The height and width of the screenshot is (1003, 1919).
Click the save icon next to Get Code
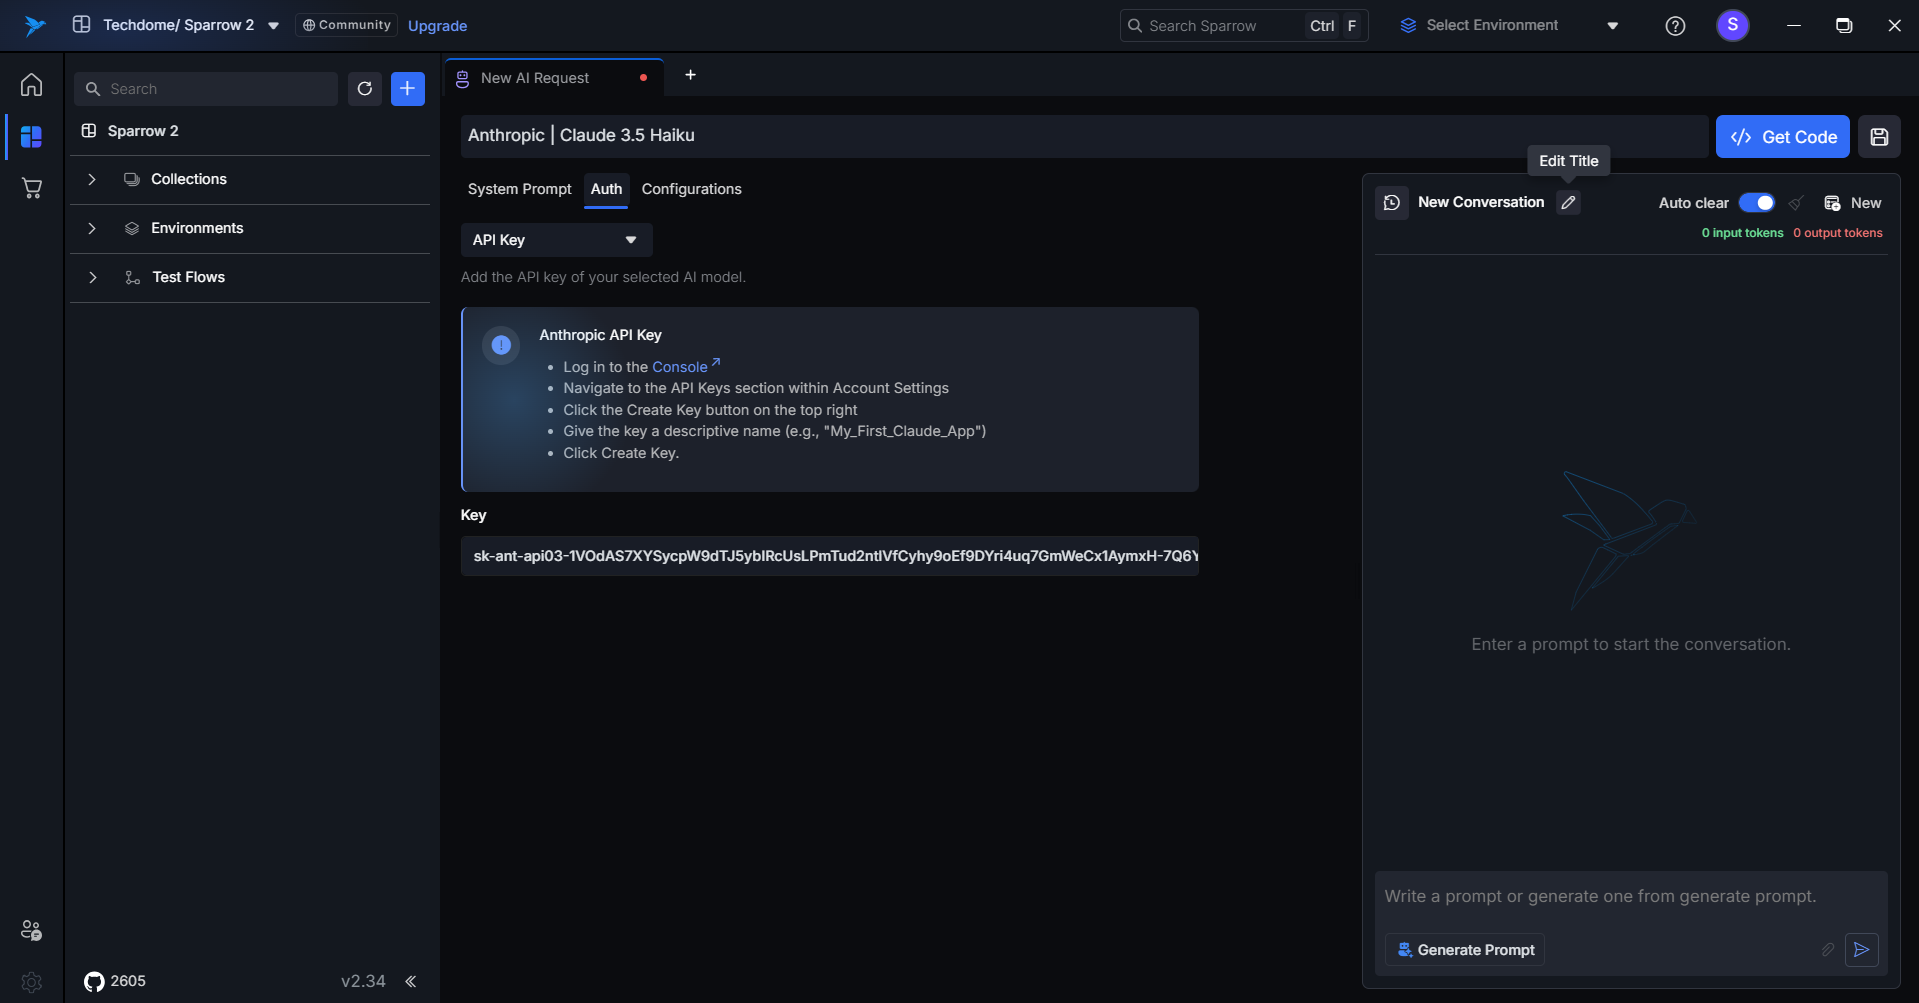1879,137
